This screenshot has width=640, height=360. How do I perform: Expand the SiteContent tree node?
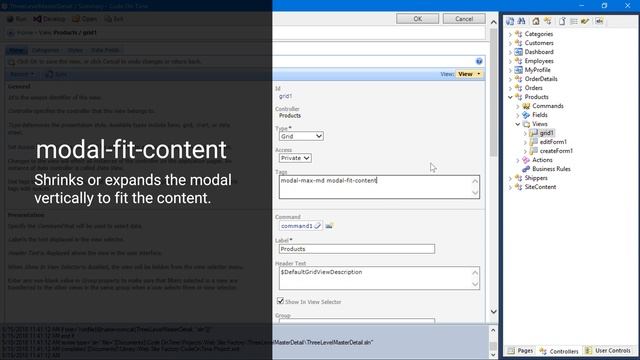[x=510, y=187]
